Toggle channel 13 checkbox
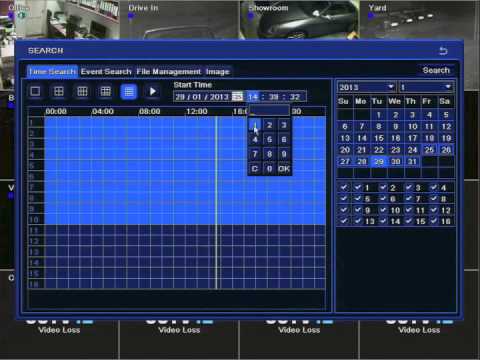The height and width of the screenshot is (360, 480). point(358,221)
